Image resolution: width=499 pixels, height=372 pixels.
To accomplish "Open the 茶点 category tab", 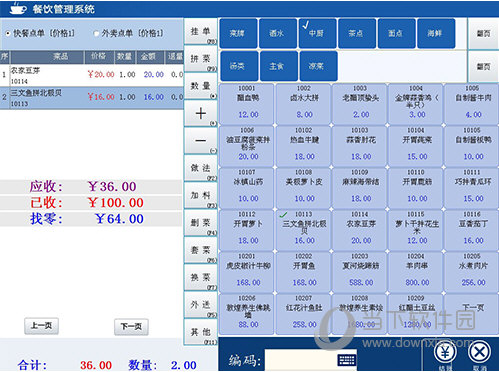I will (x=357, y=33).
